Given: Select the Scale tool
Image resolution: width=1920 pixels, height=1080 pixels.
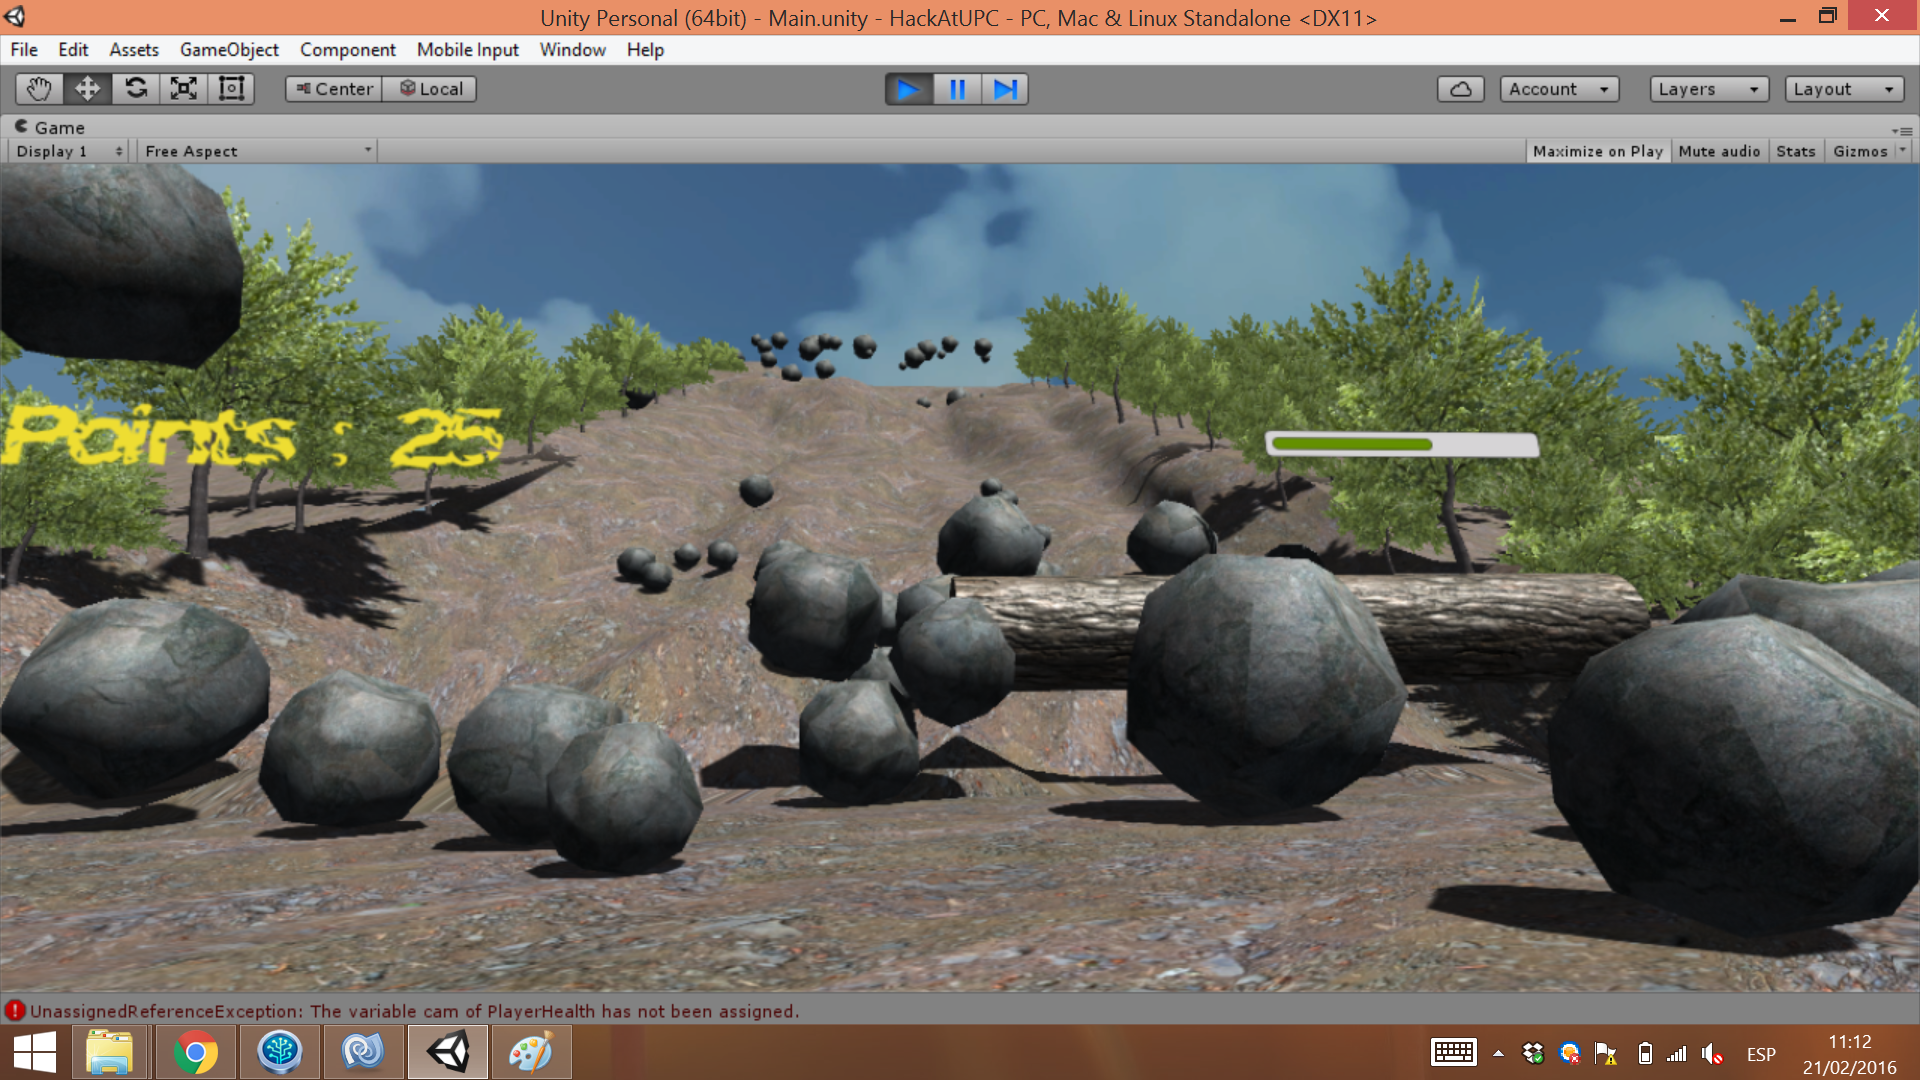Looking at the screenshot, I should pyautogui.click(x=184, y=89).
